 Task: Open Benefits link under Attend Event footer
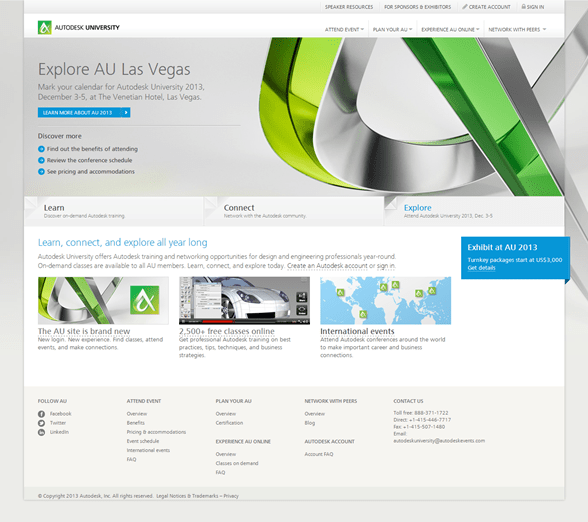[135, 423]
